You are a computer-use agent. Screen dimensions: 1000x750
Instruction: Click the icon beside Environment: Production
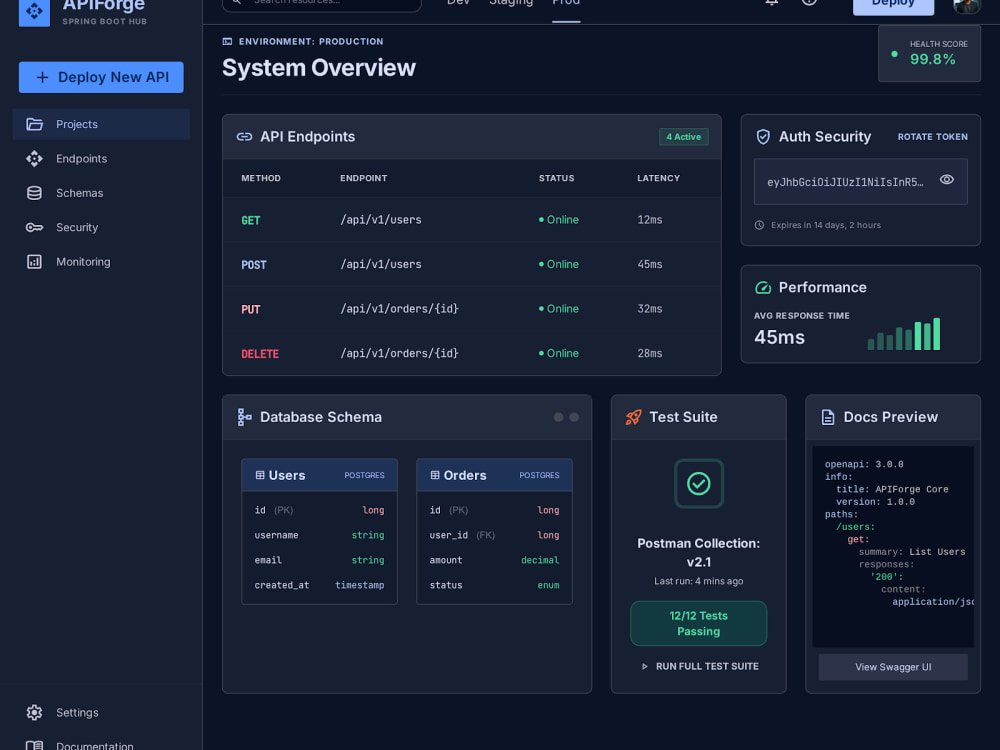227,41
